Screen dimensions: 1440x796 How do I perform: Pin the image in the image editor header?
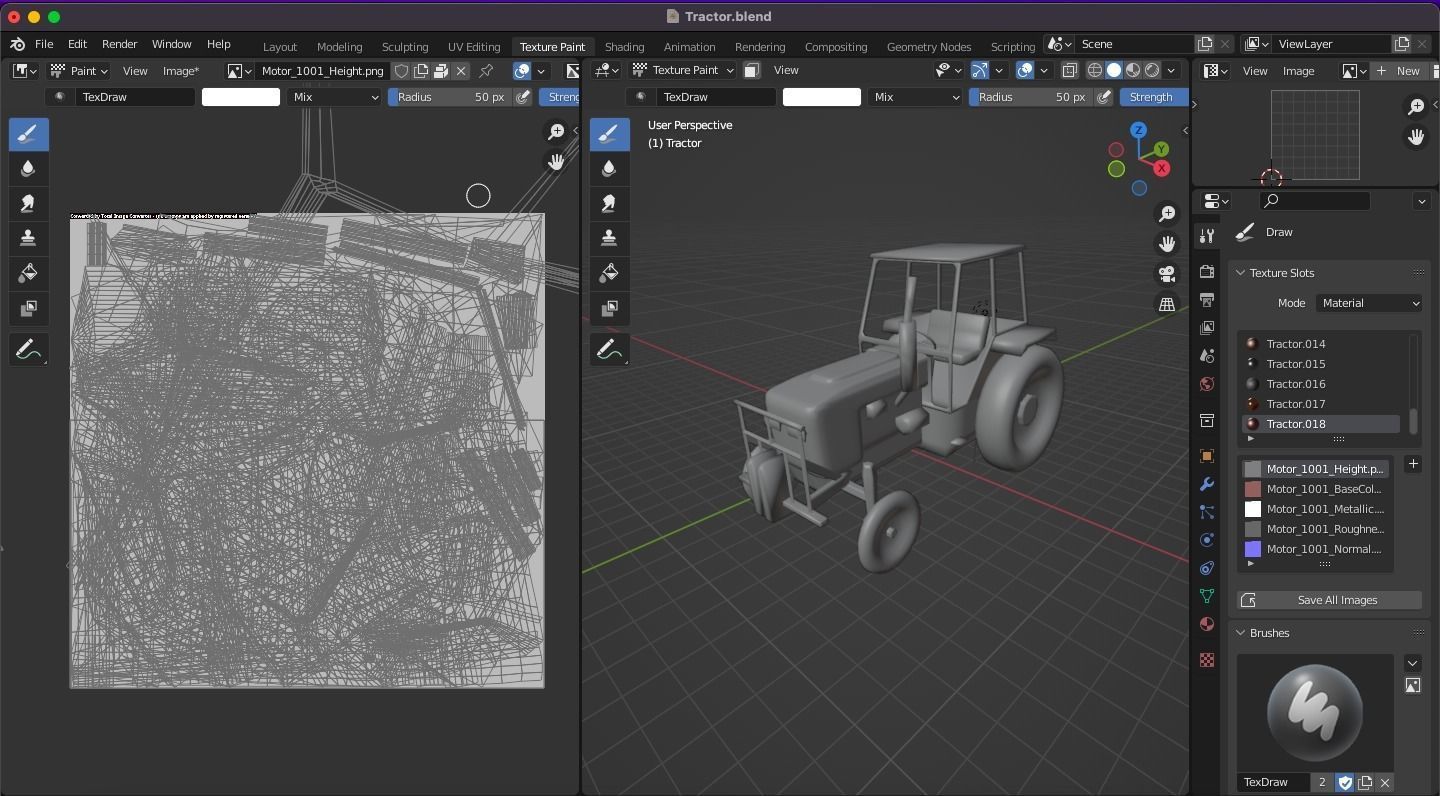click(486, 71)
